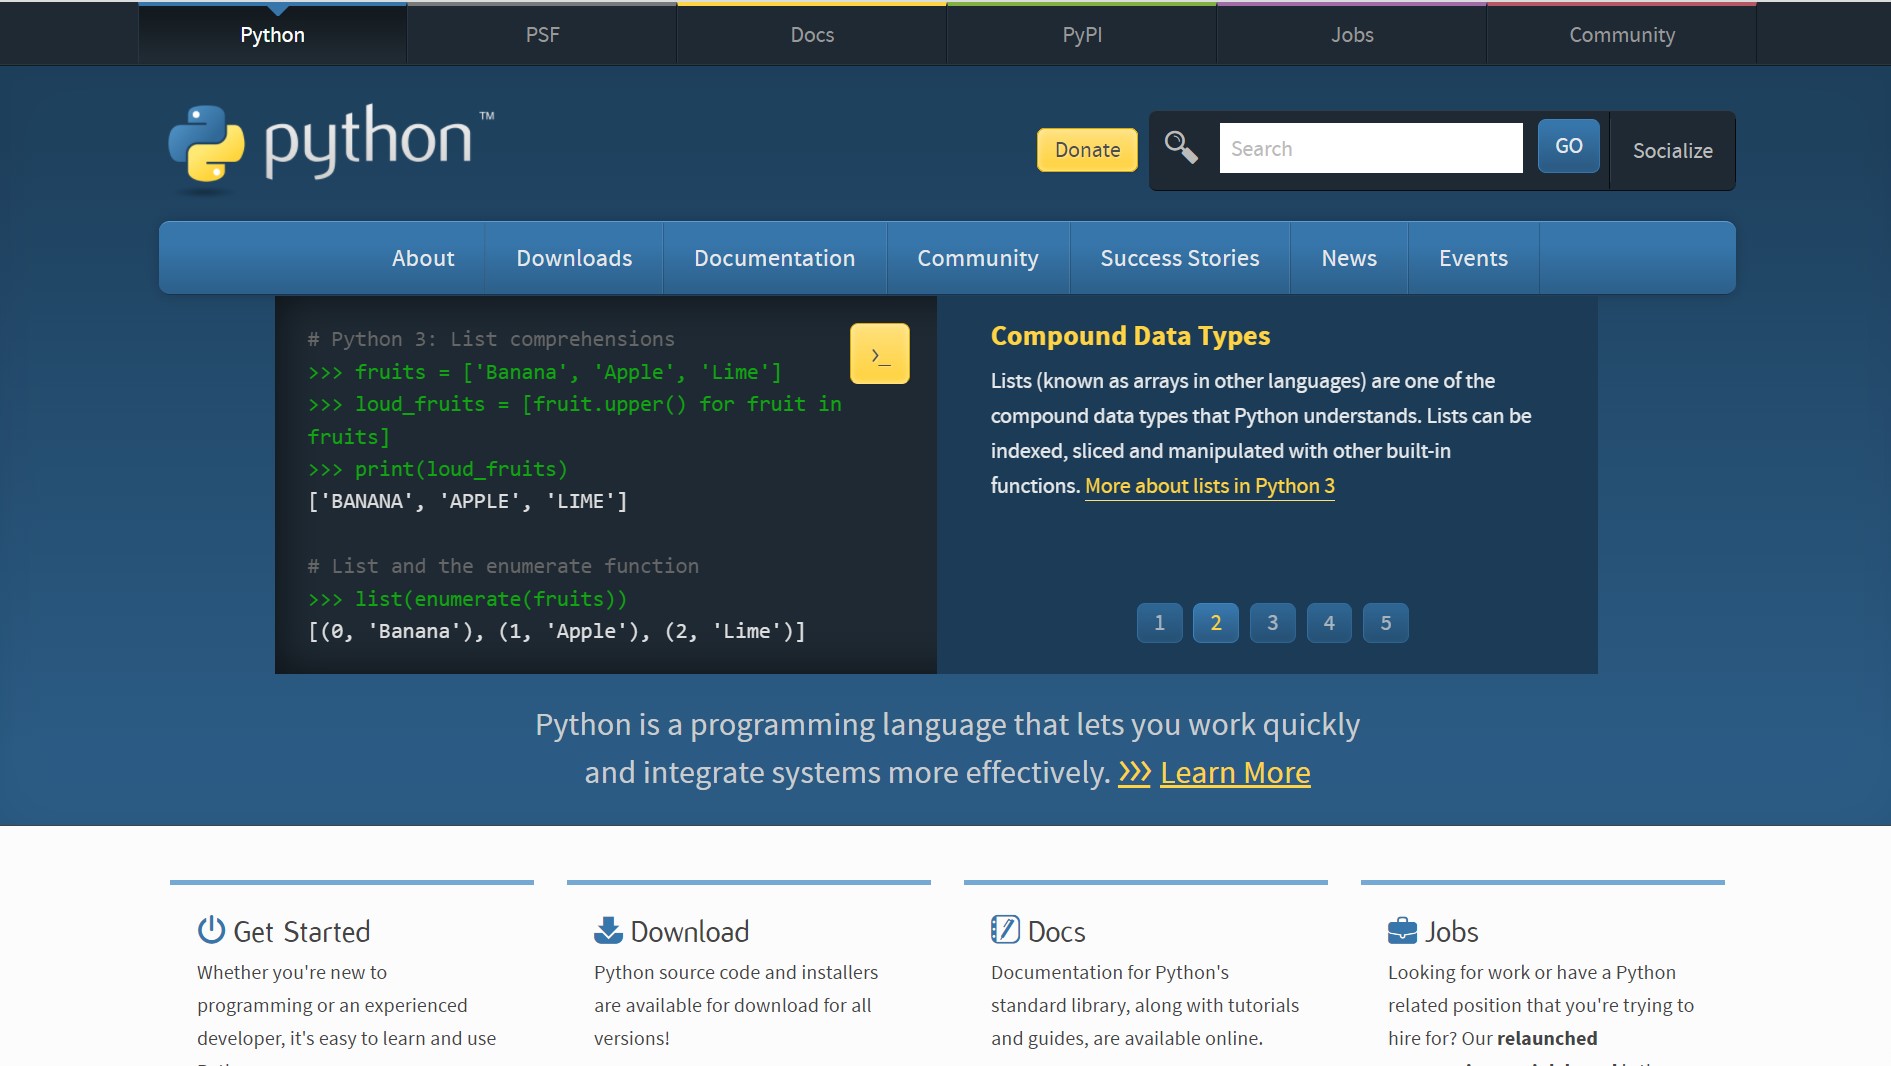Click the magnifying glass search icon
Screen dimensions: 1891x1066
click(x=1181, y=148)
